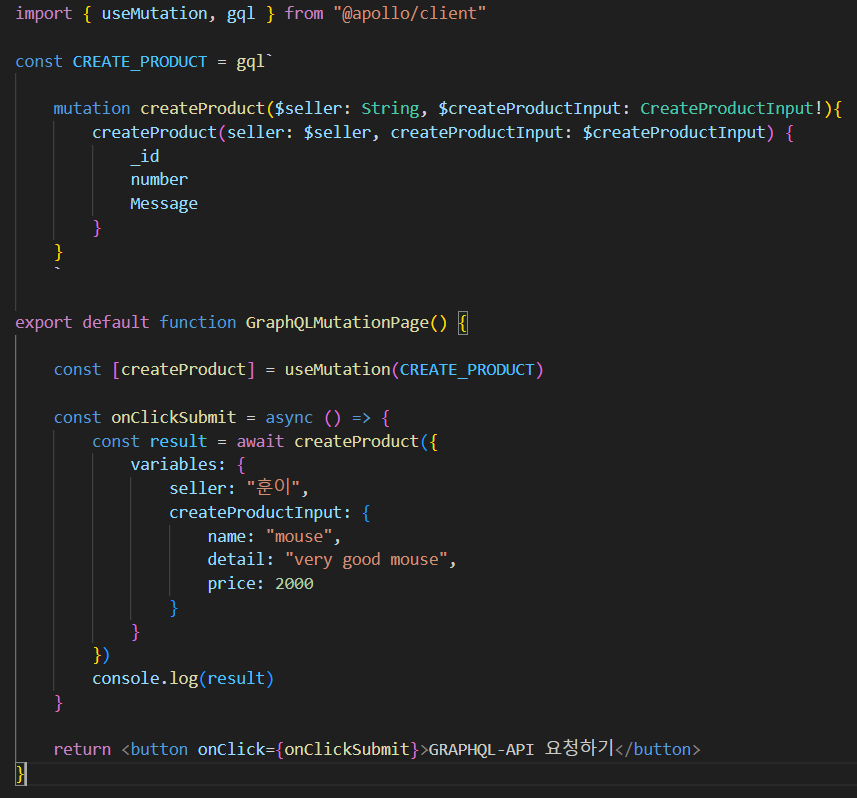The image size is (857, 798).
Task: Click the CreateProductInput! type annotation
Action: click(x=731, y=108)
